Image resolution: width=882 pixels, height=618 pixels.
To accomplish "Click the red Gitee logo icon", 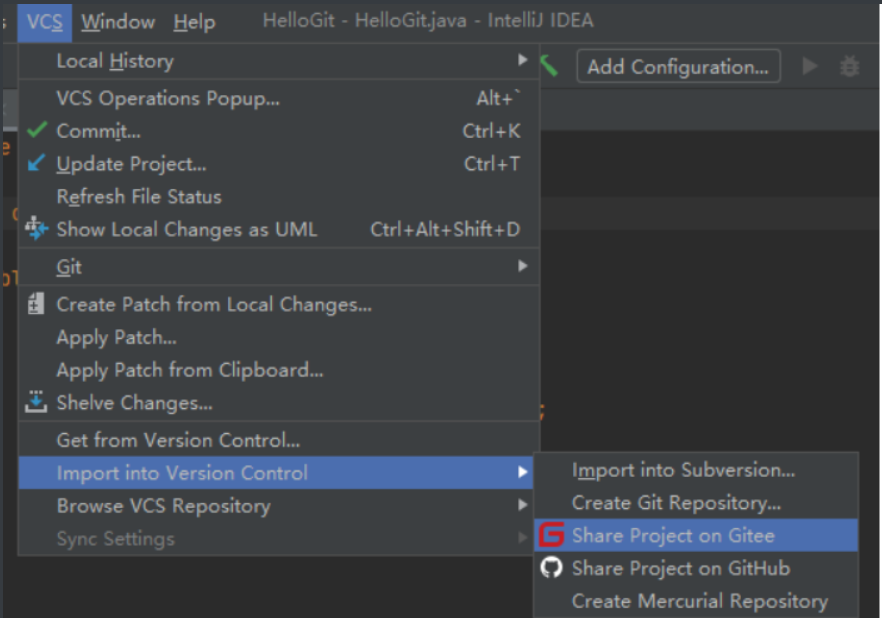I will (551, 535).
